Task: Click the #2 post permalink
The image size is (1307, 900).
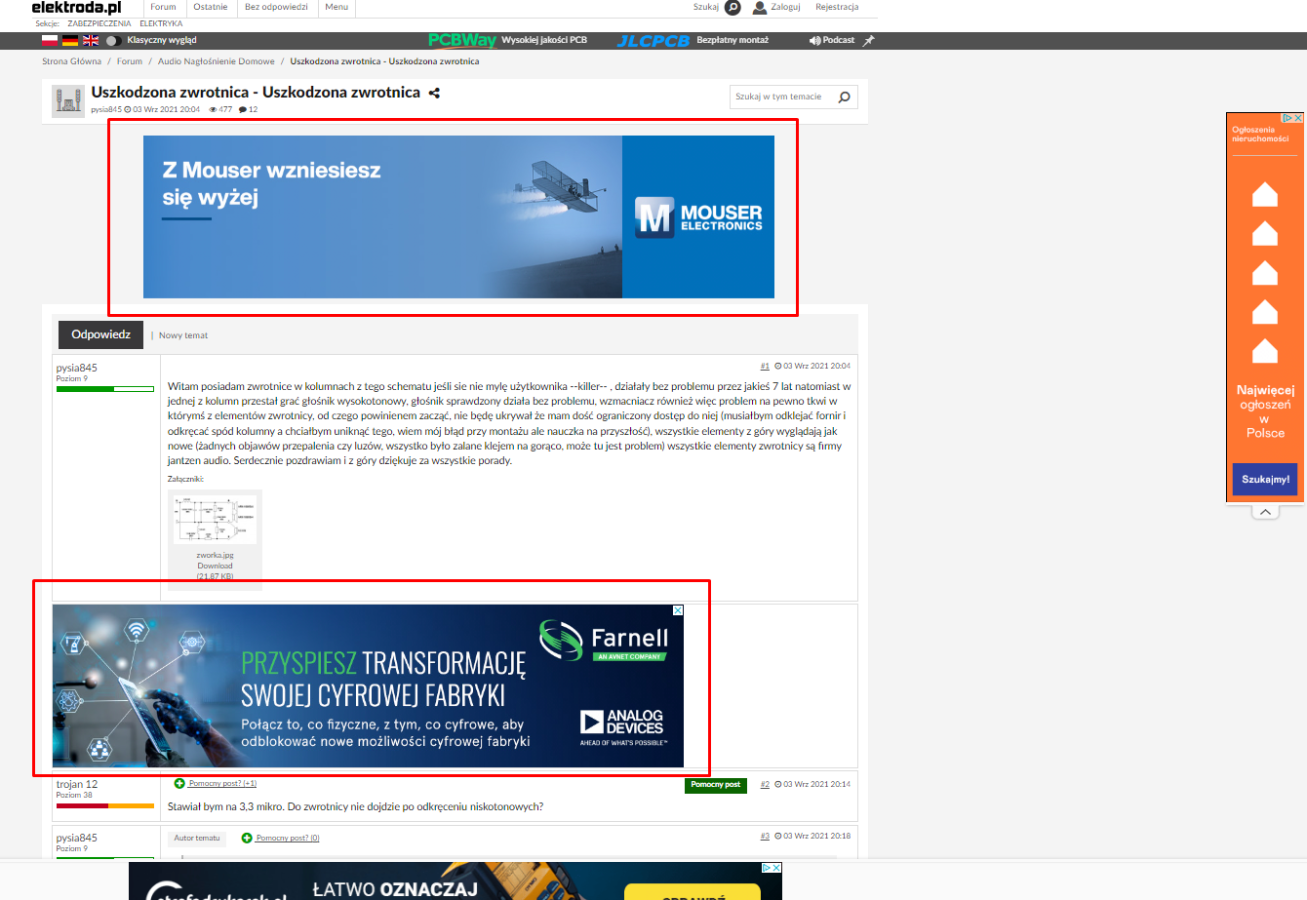Action: [x=765, y=784]
